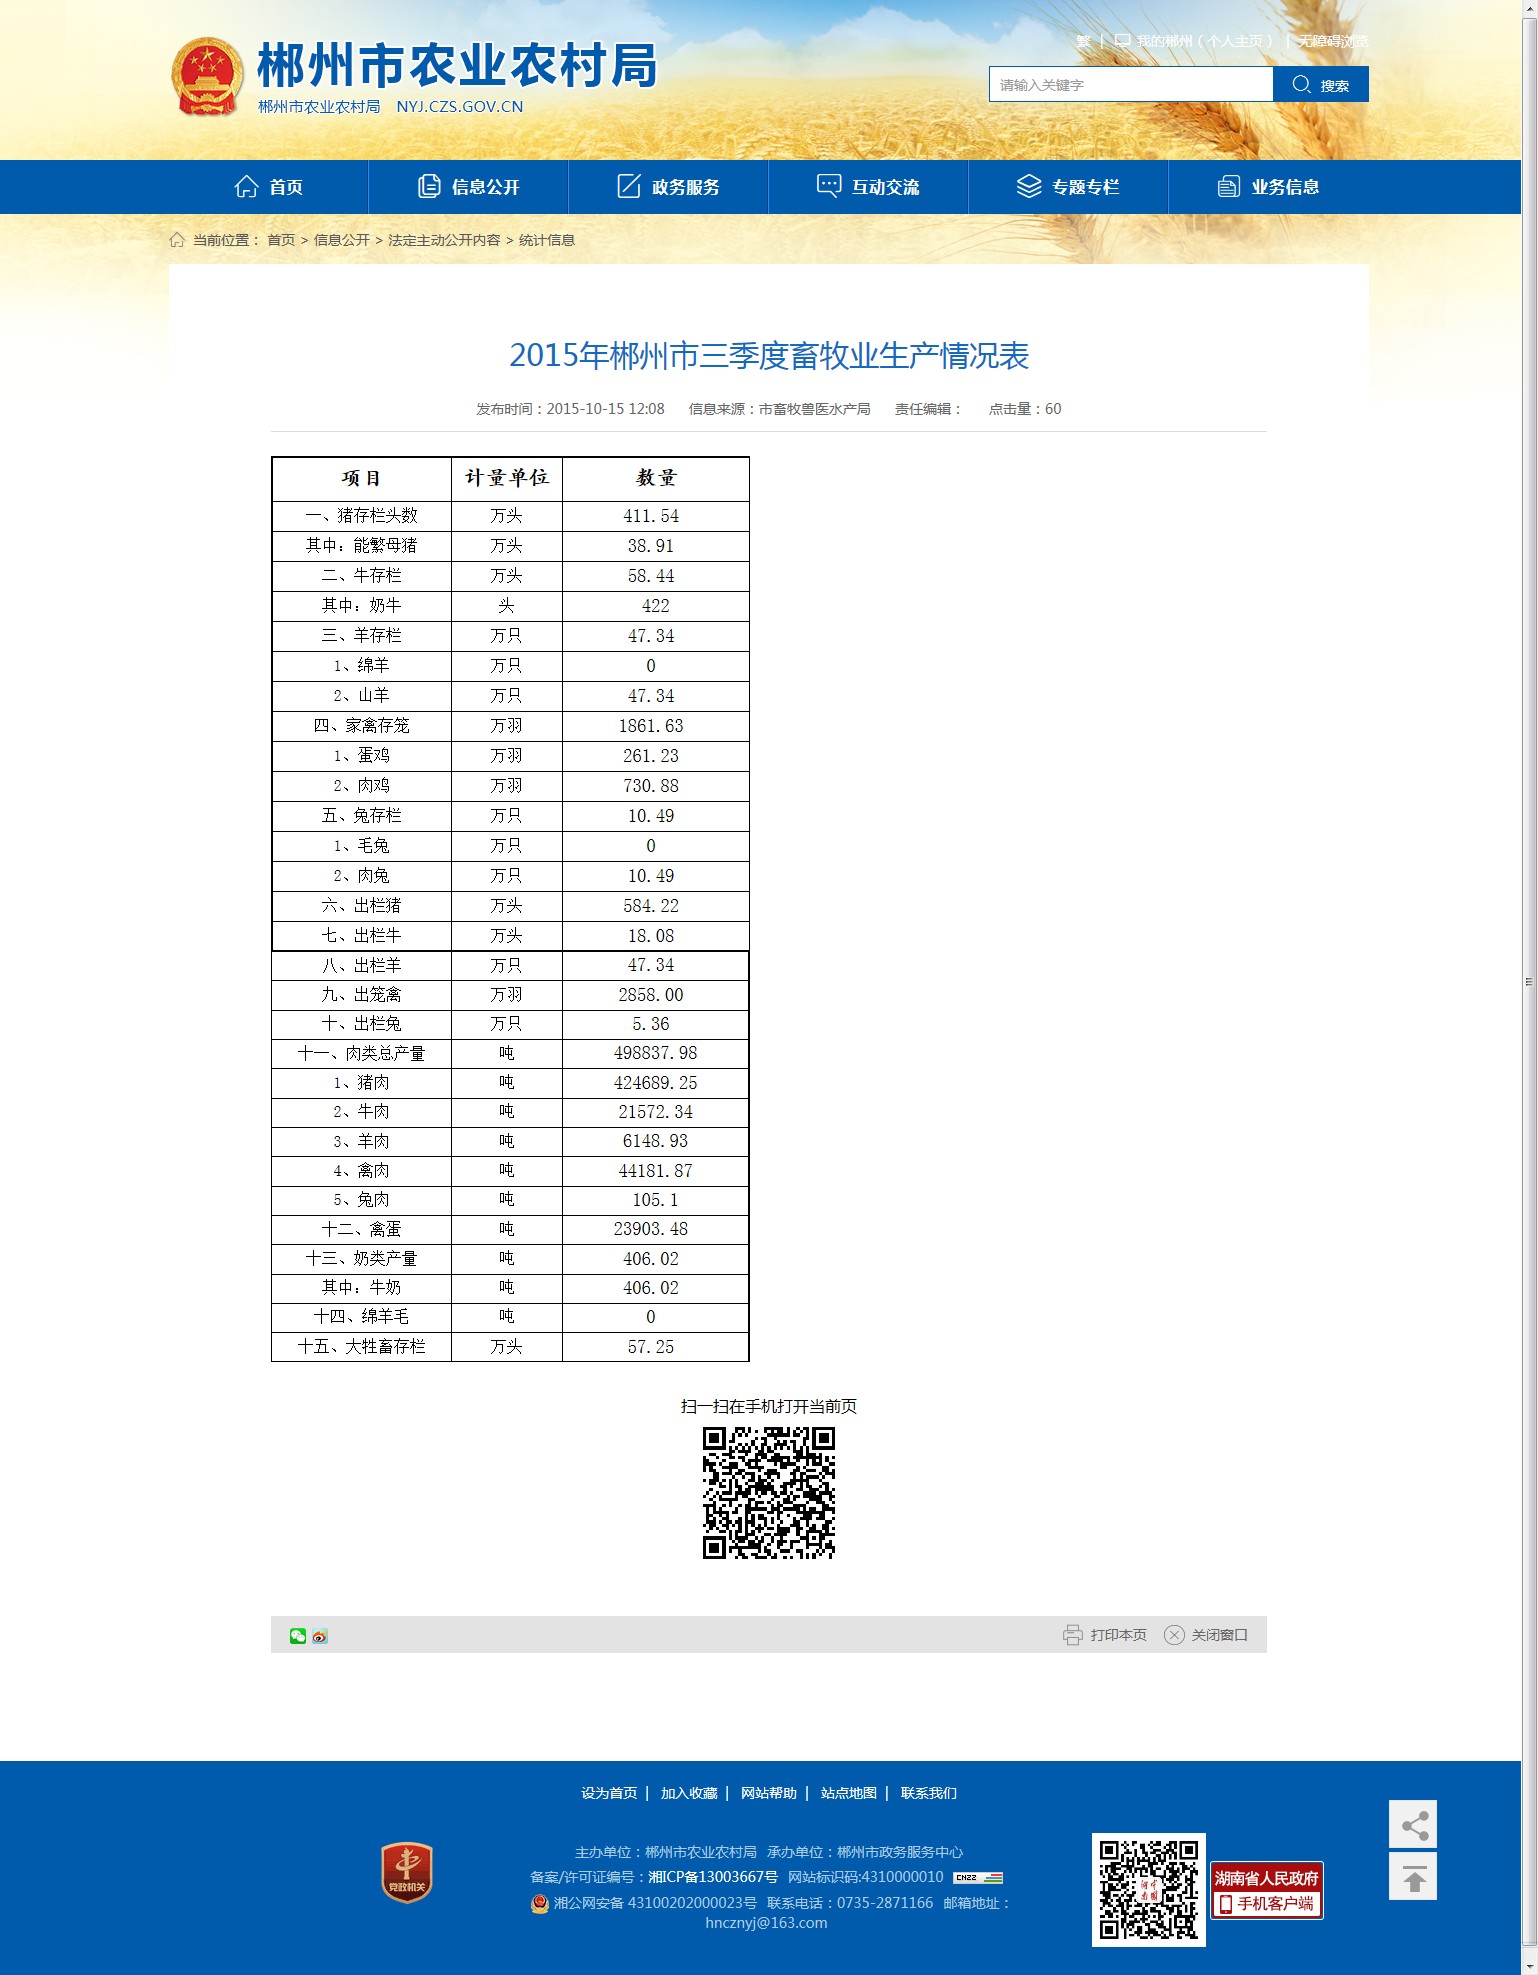Click the back-to-top arrow icon
The image size is (1538, 1975).
click(1413, 1876)
